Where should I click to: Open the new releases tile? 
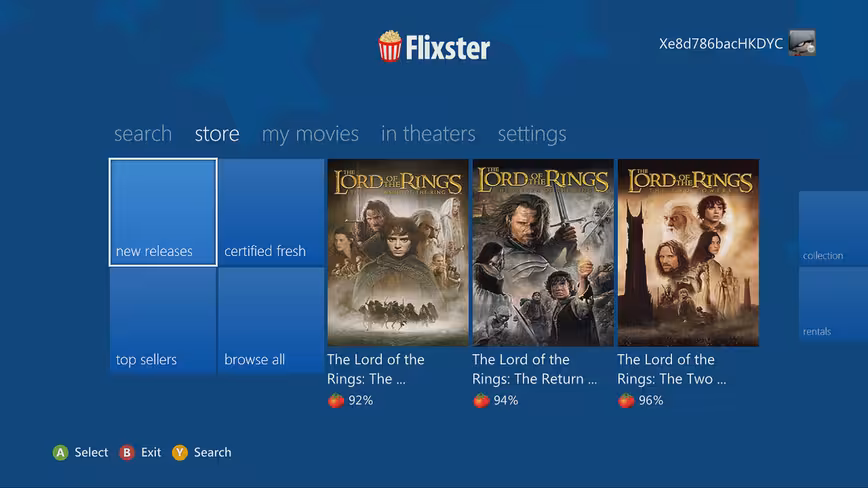pyautogui.click(x=163, y=212)
